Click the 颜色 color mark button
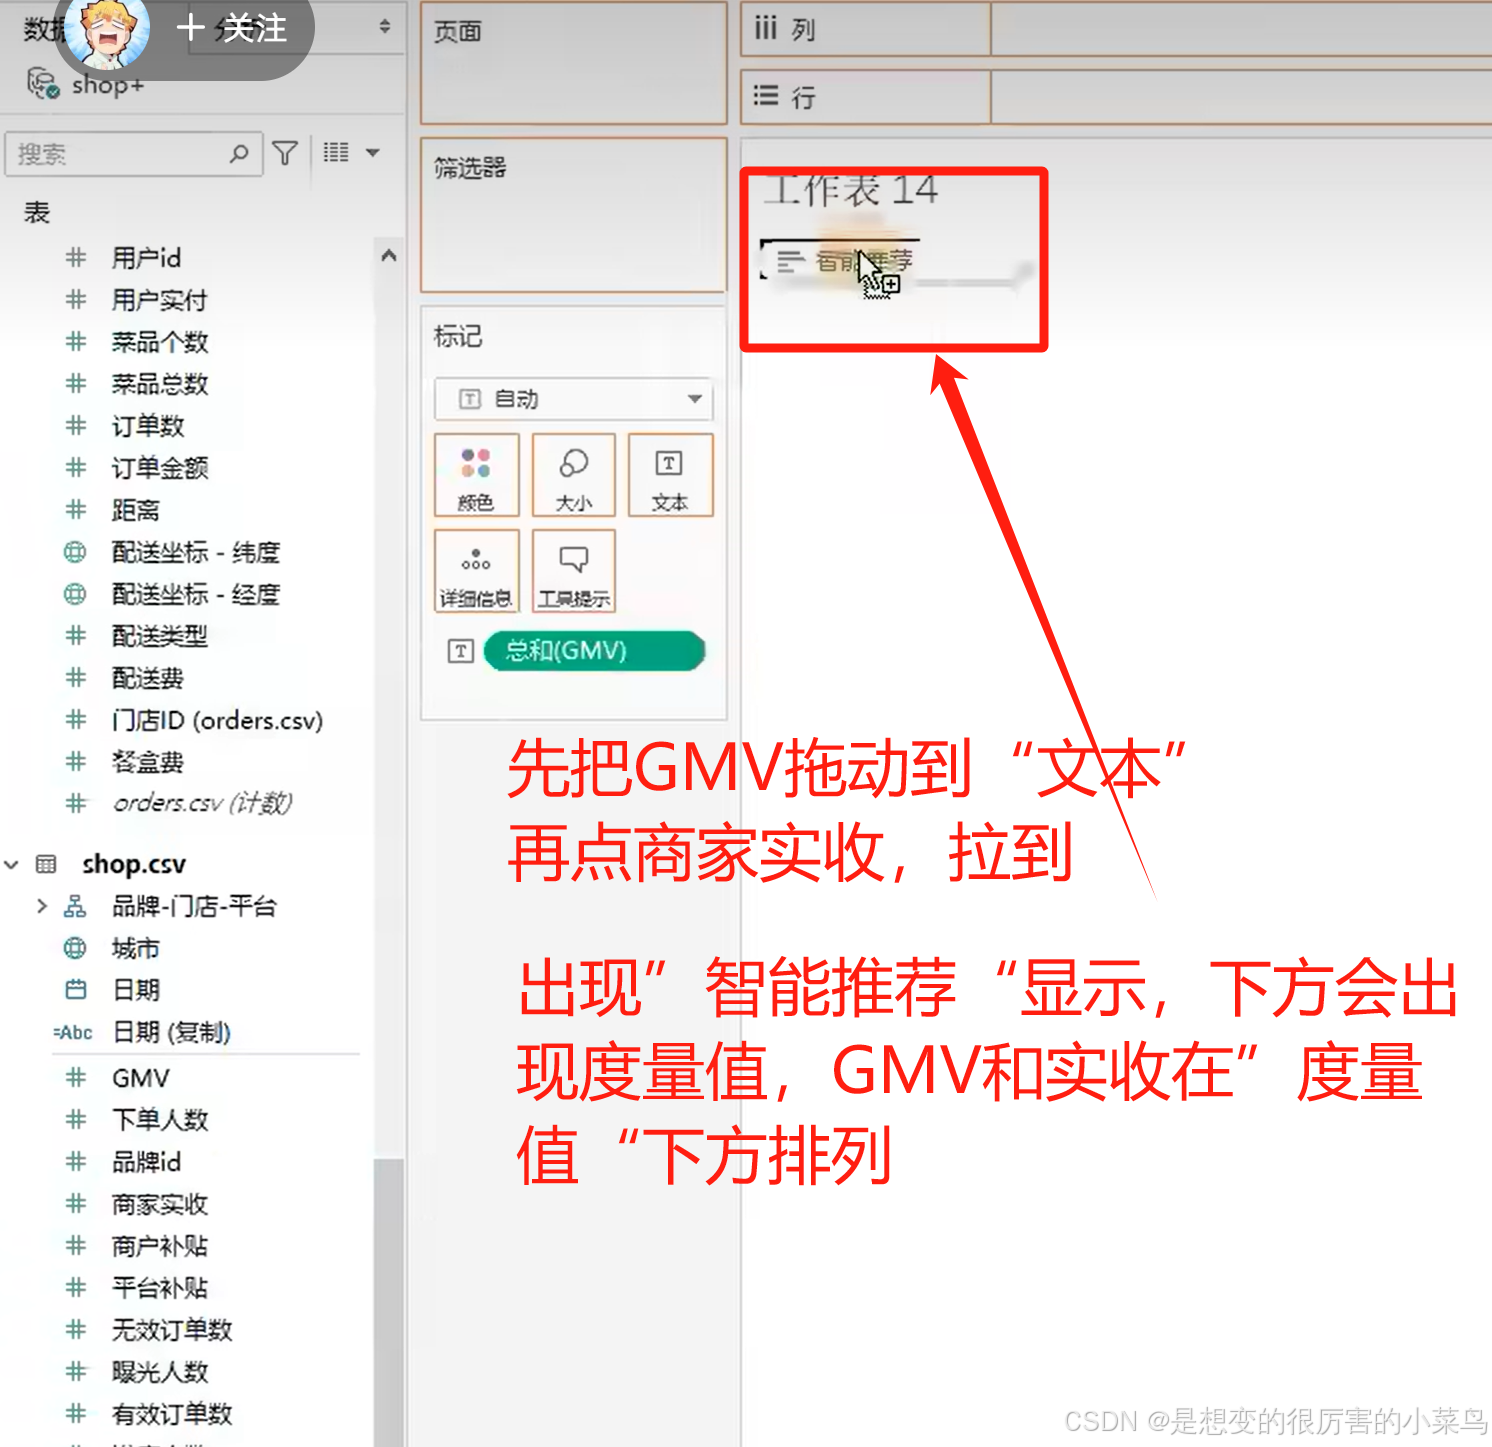 [476, 475]
